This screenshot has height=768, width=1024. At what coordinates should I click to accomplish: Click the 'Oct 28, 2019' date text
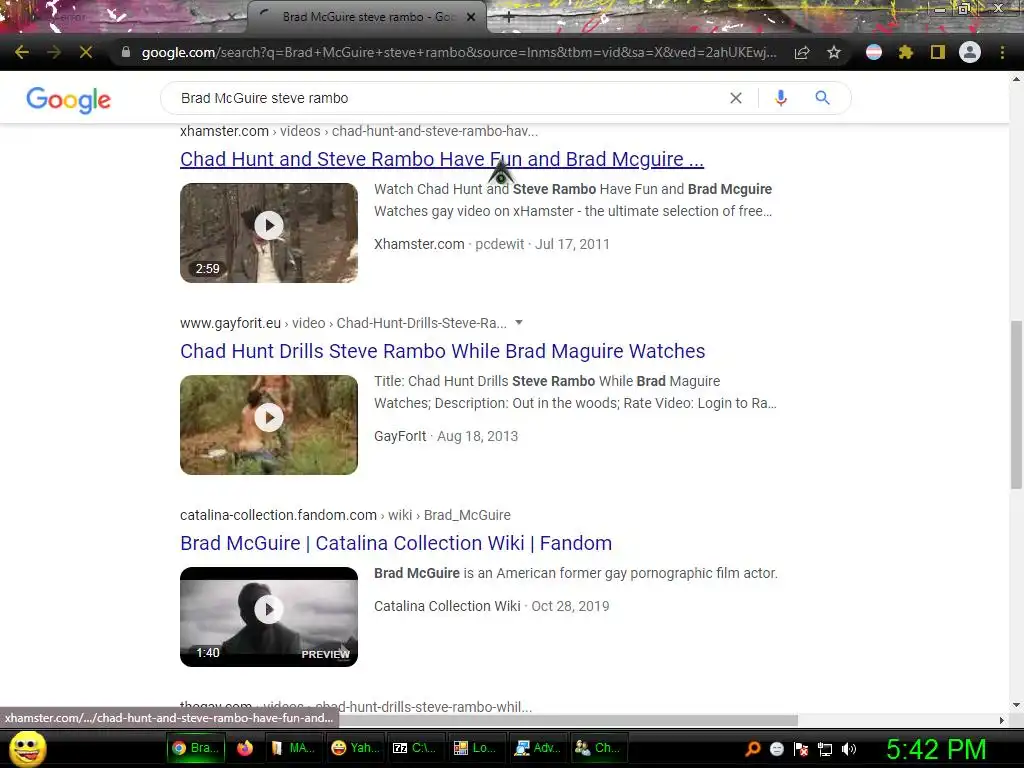(570, 606)
